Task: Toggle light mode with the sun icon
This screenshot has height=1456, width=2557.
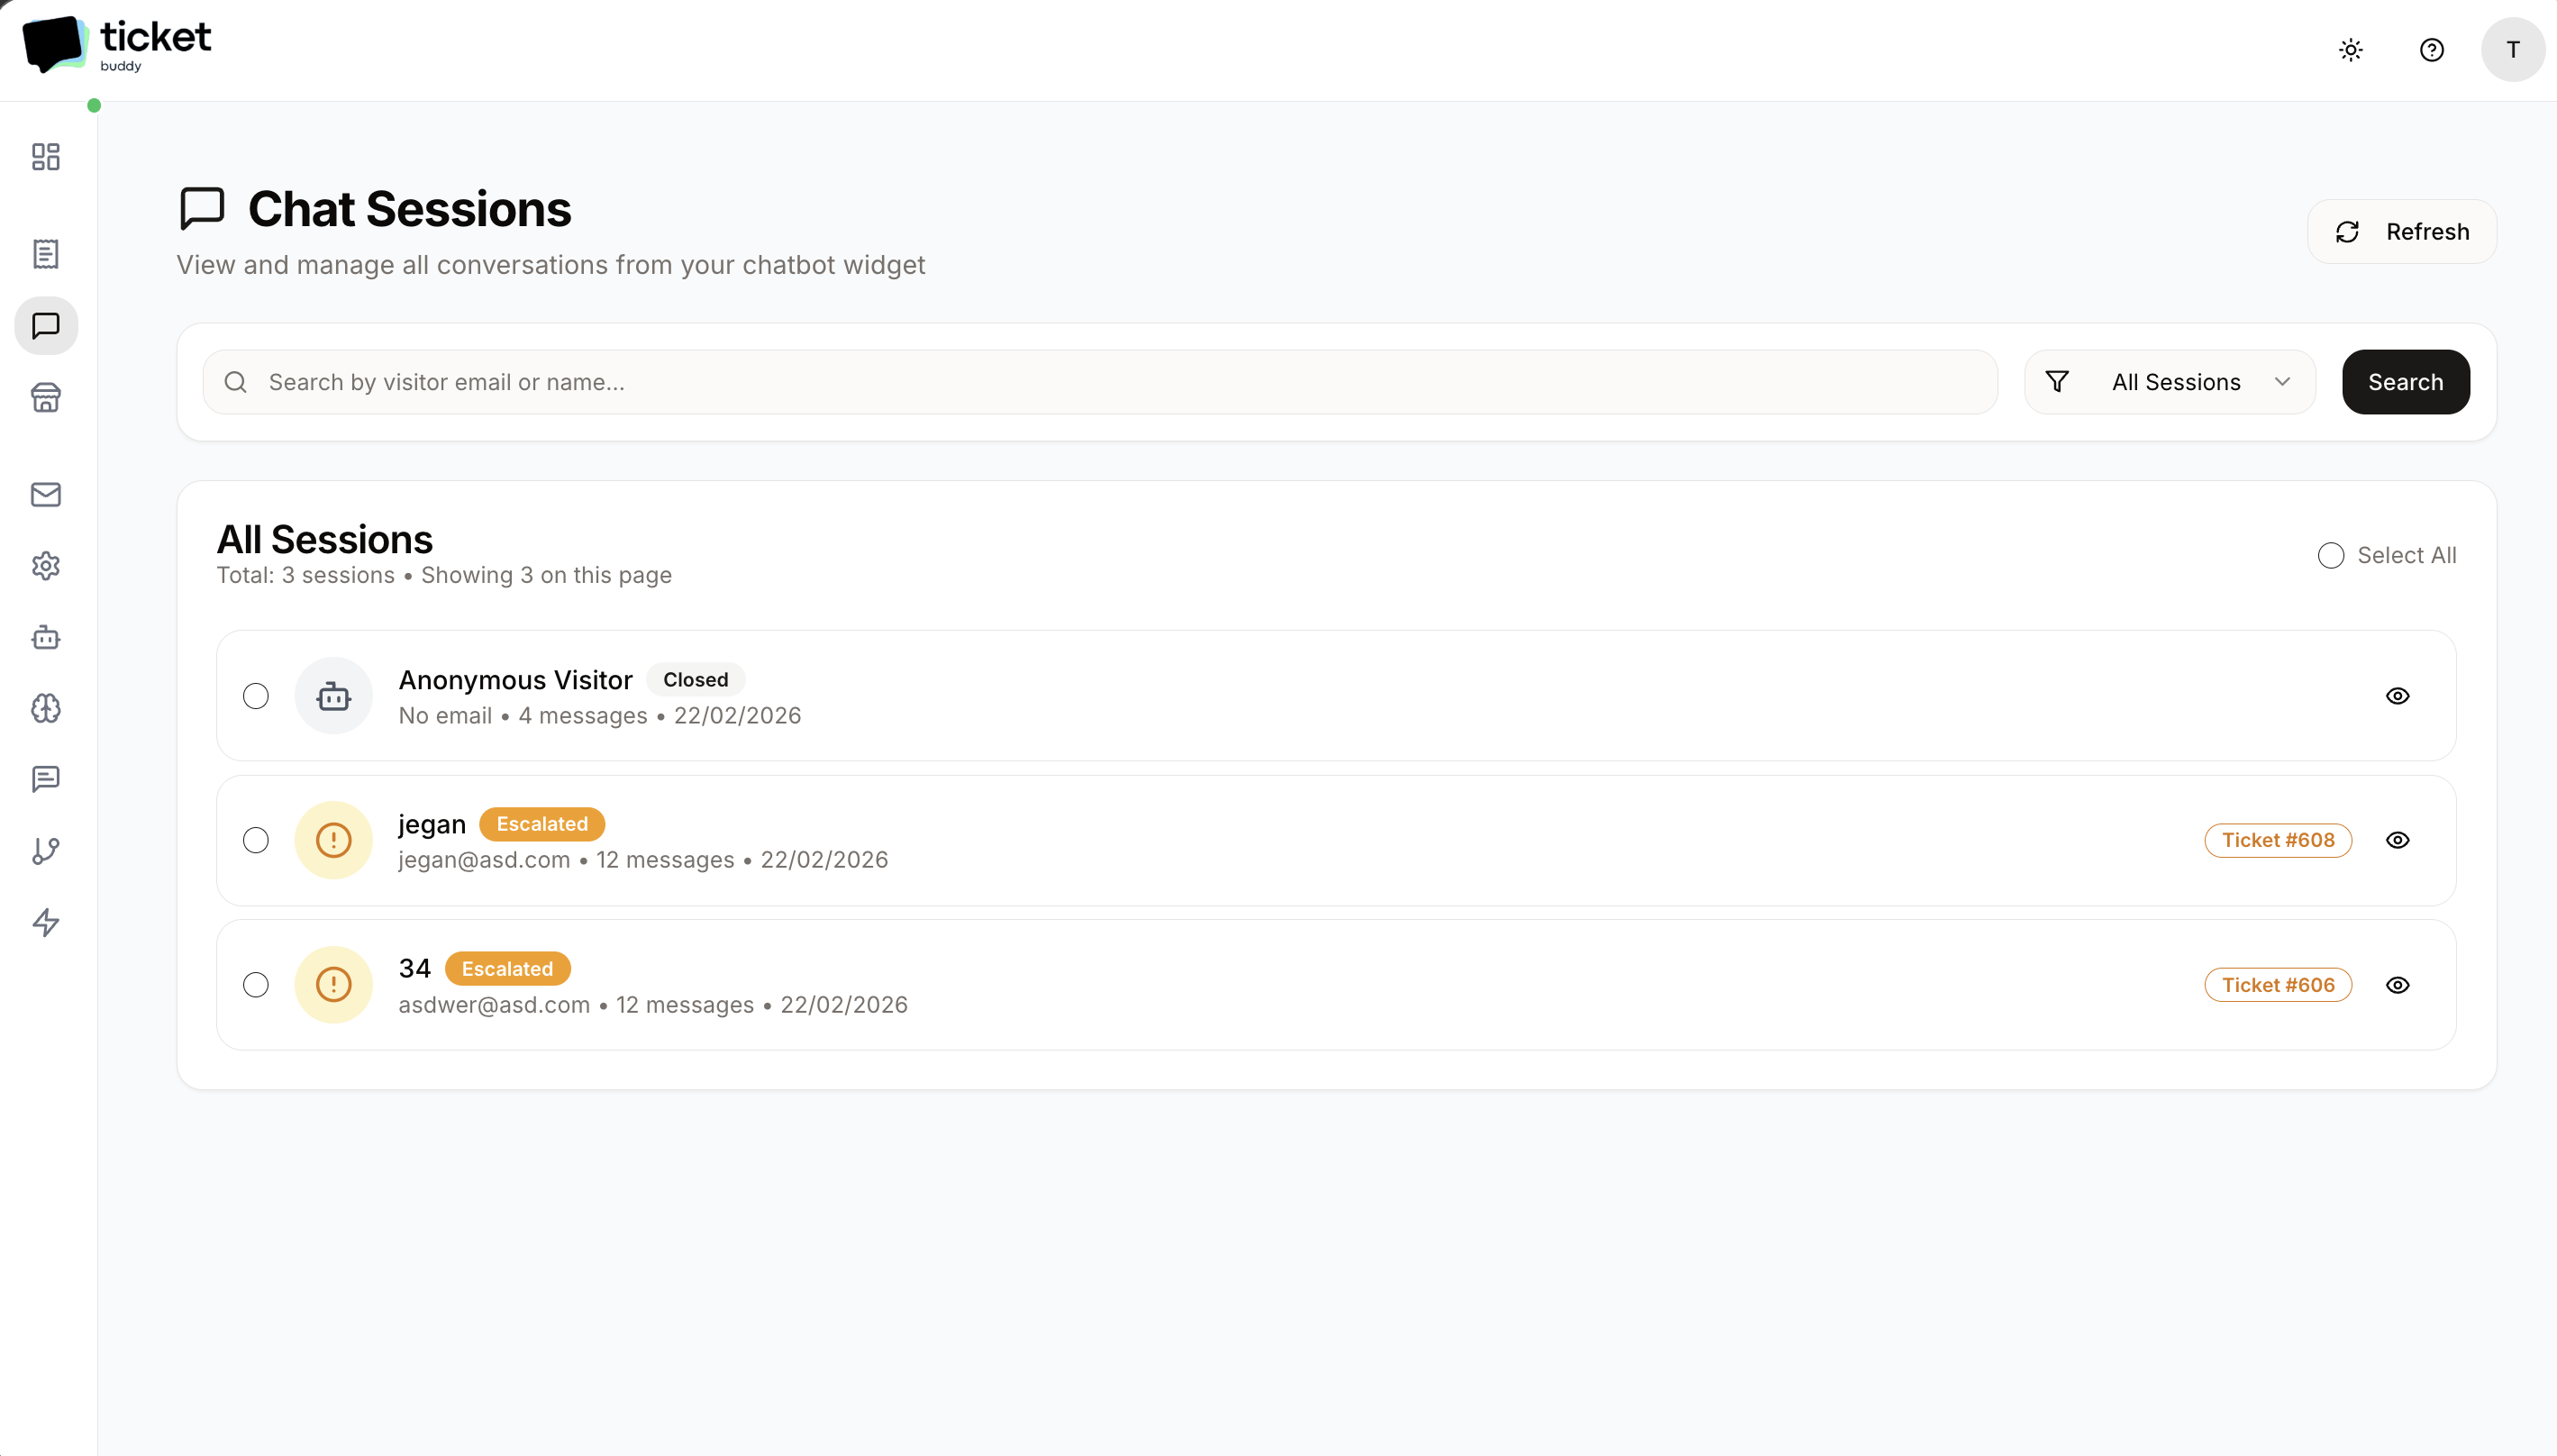Action: [x=2350, y=49]
